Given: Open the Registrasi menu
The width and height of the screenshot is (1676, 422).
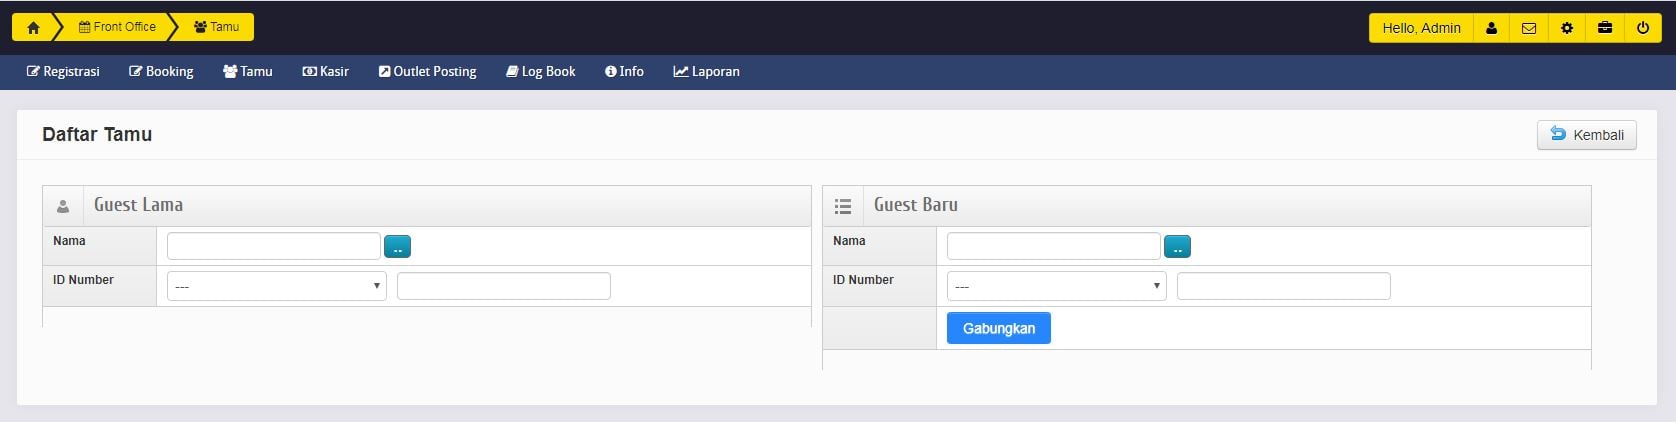Looking at the screenshot, I should [x=63, y=72].
